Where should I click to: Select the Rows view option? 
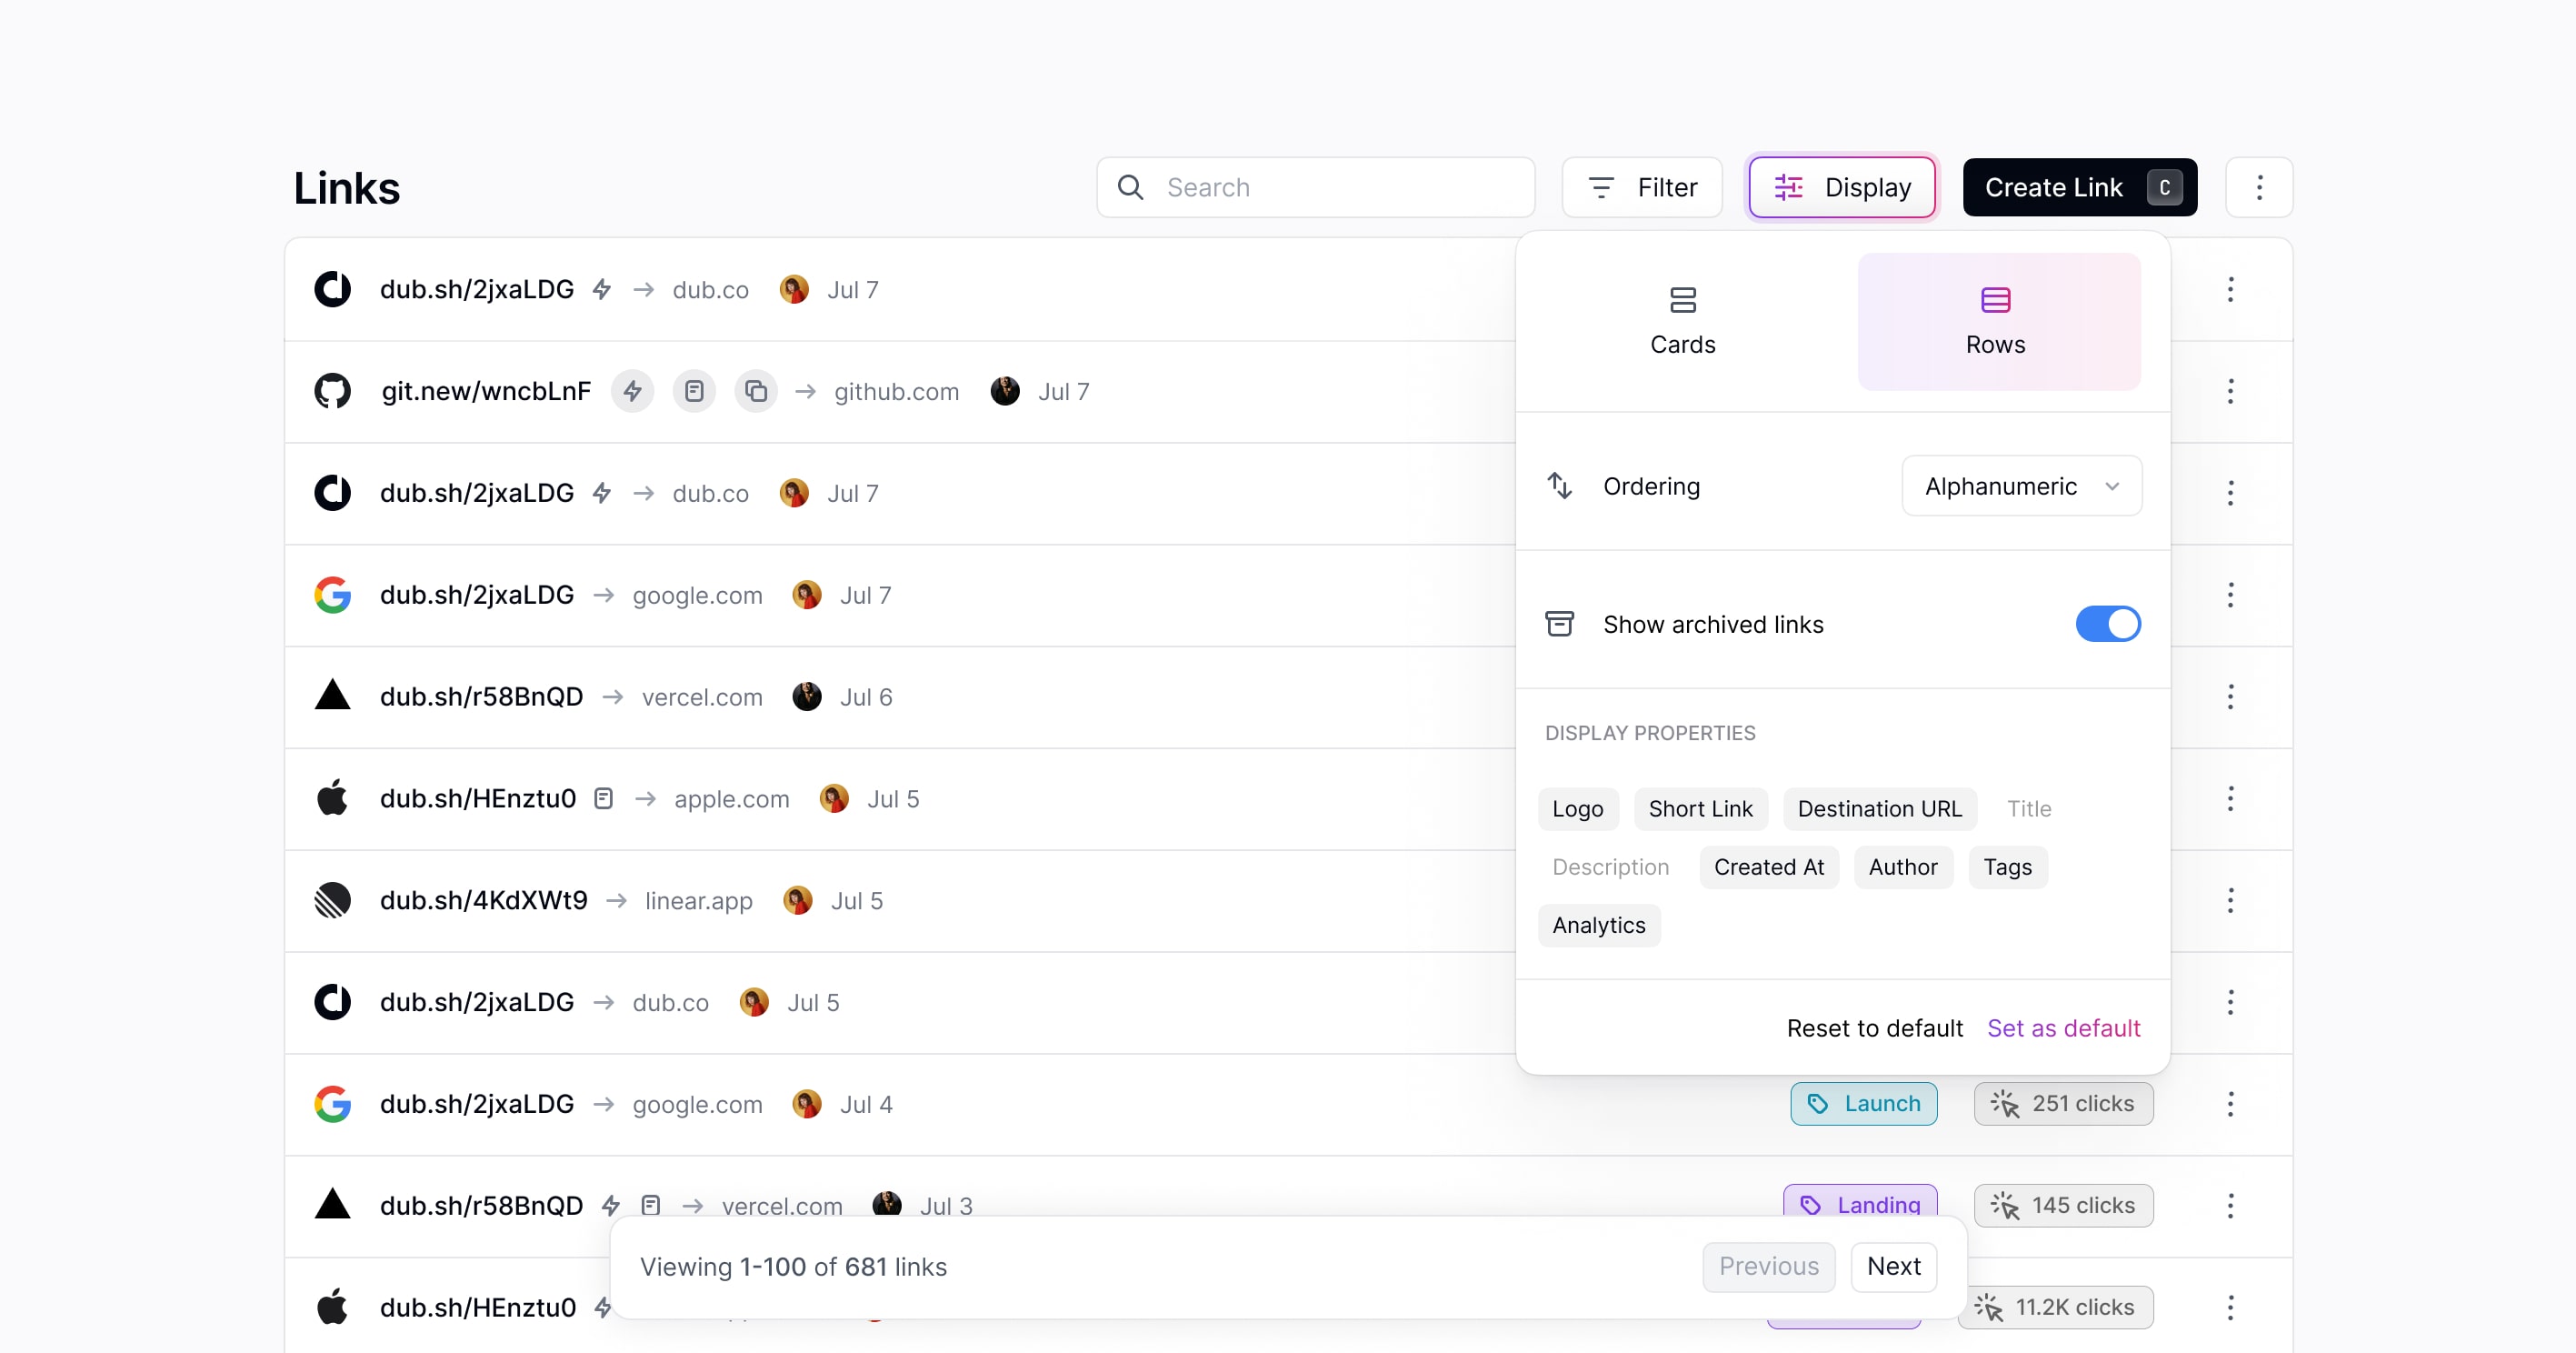[1995, 320]
